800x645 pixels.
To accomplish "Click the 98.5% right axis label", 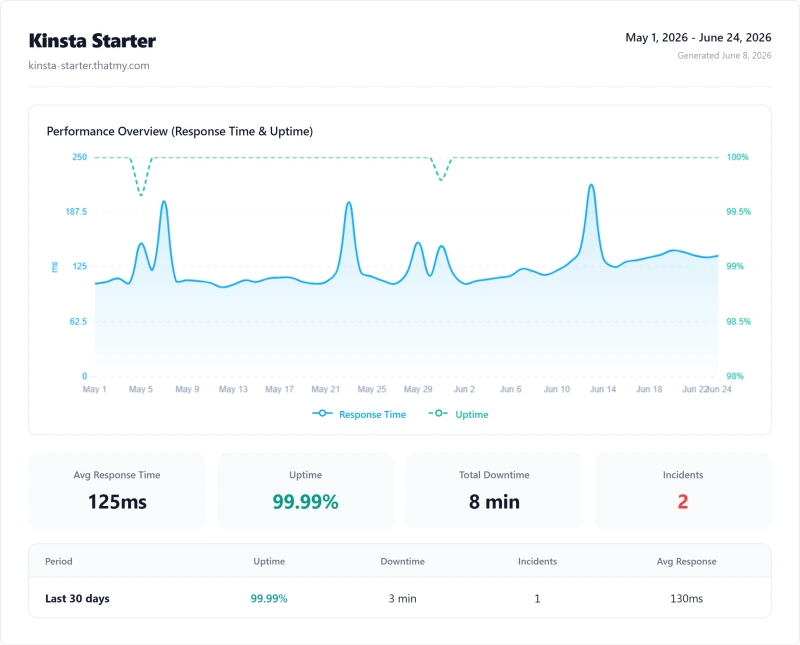I will point(739,321).
